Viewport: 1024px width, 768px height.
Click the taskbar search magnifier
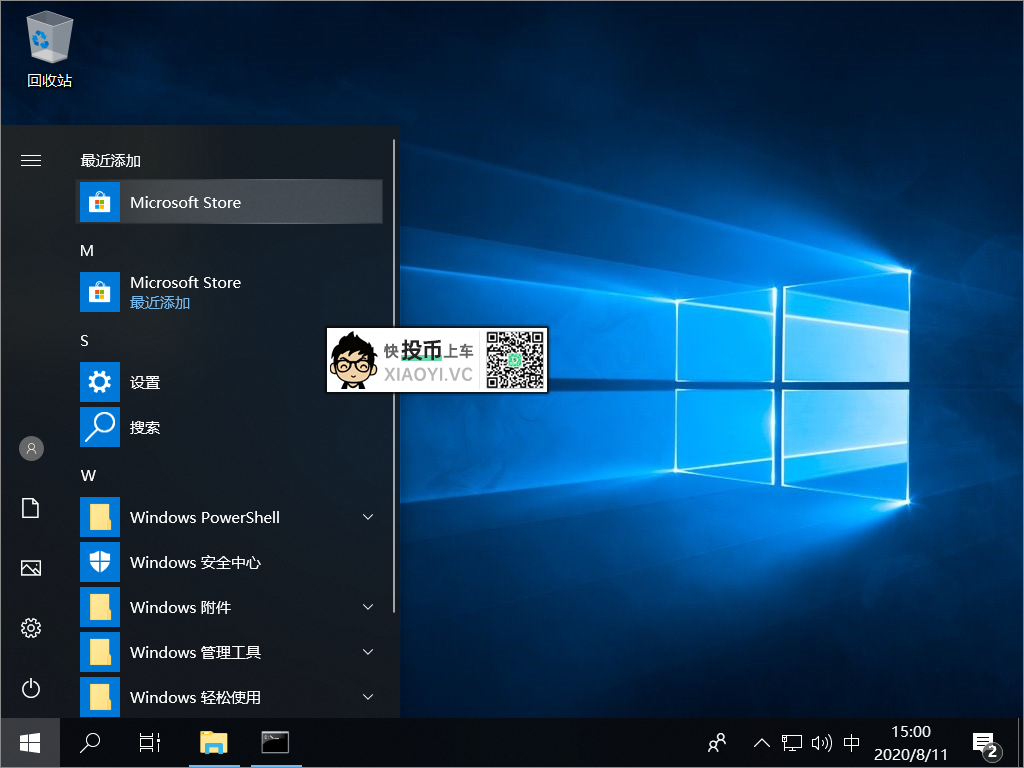tap(90, 742)
